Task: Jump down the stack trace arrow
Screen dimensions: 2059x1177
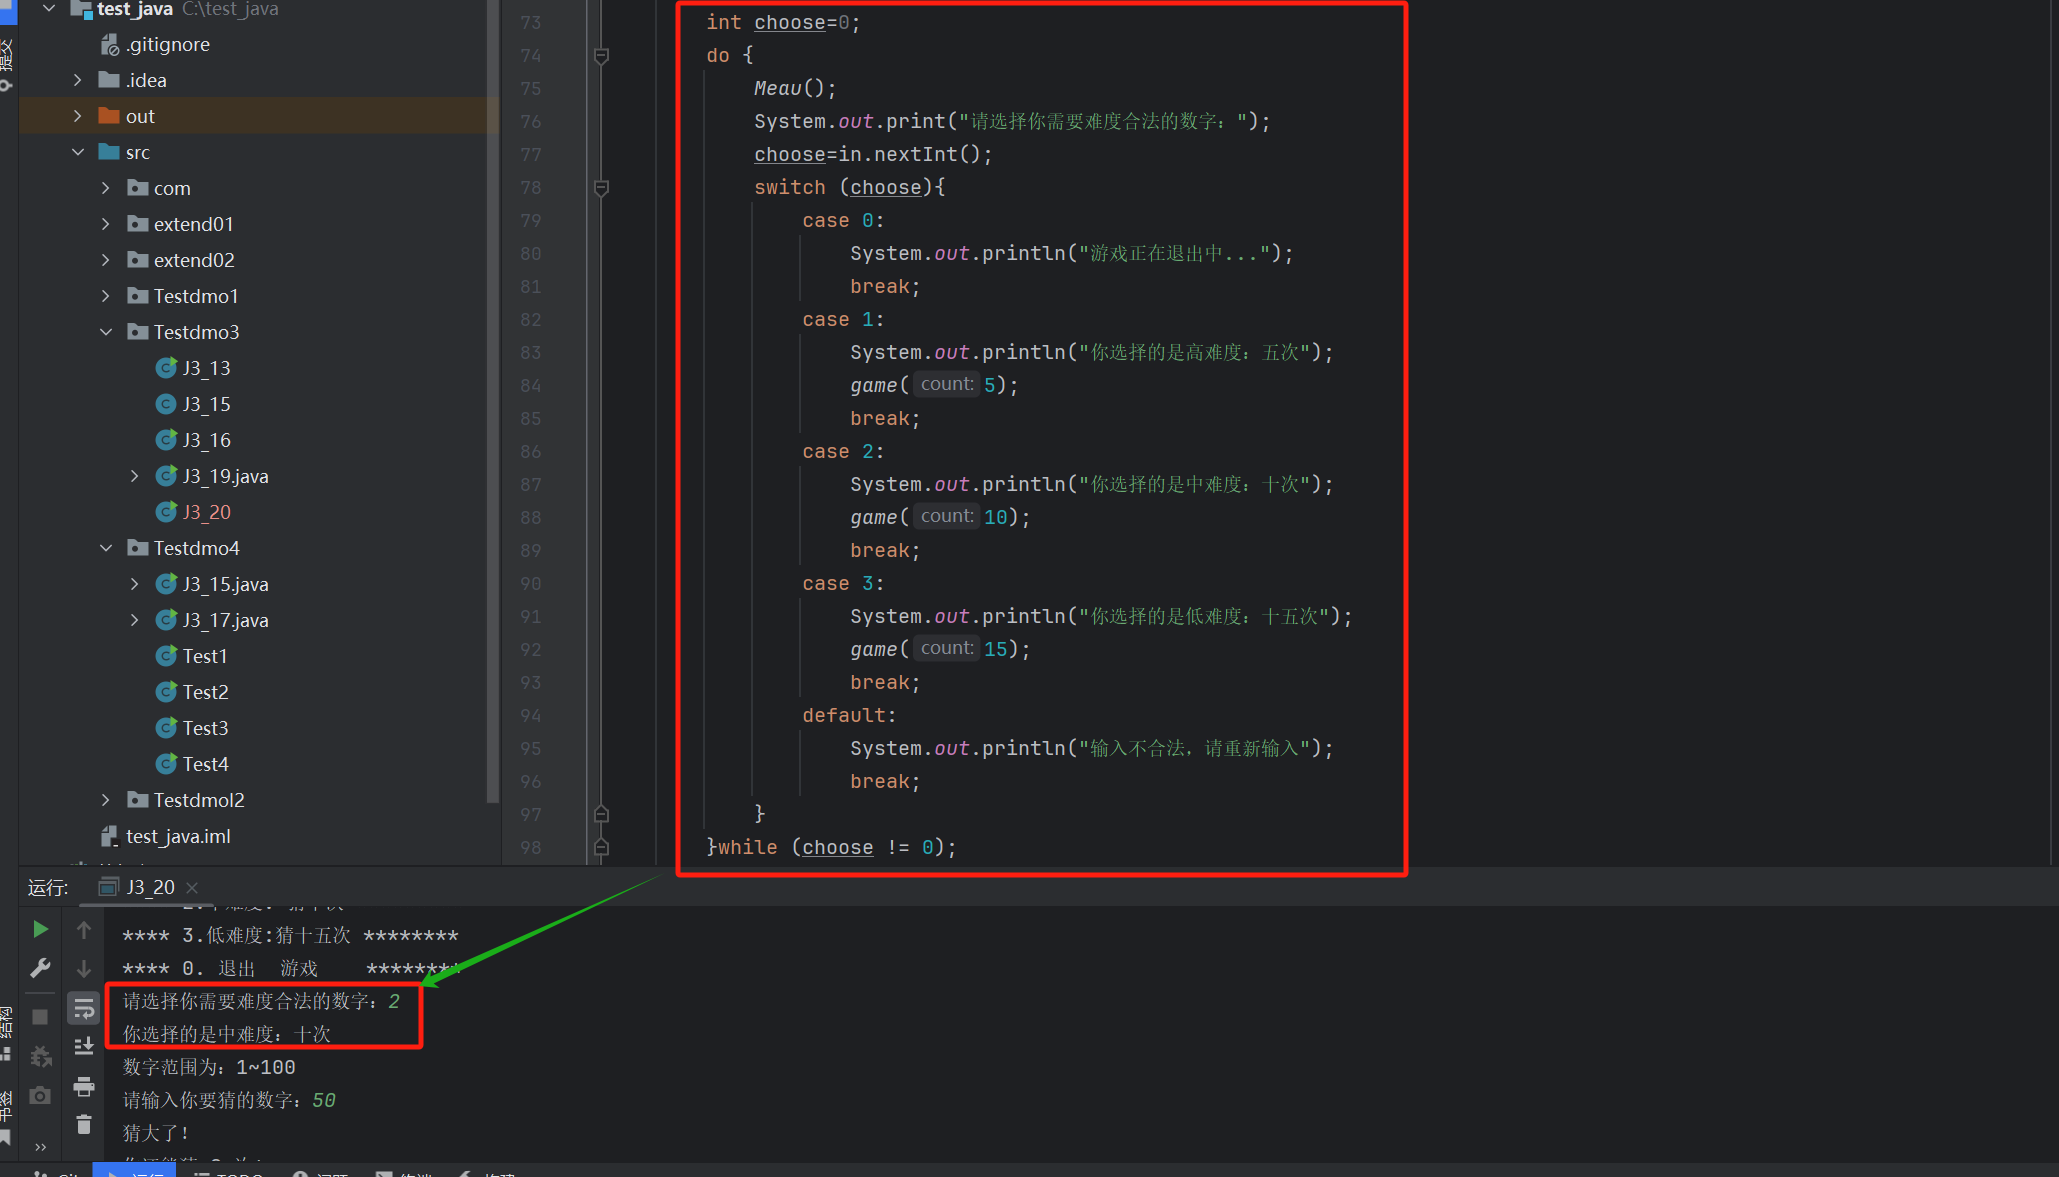Action: [84, 968]
